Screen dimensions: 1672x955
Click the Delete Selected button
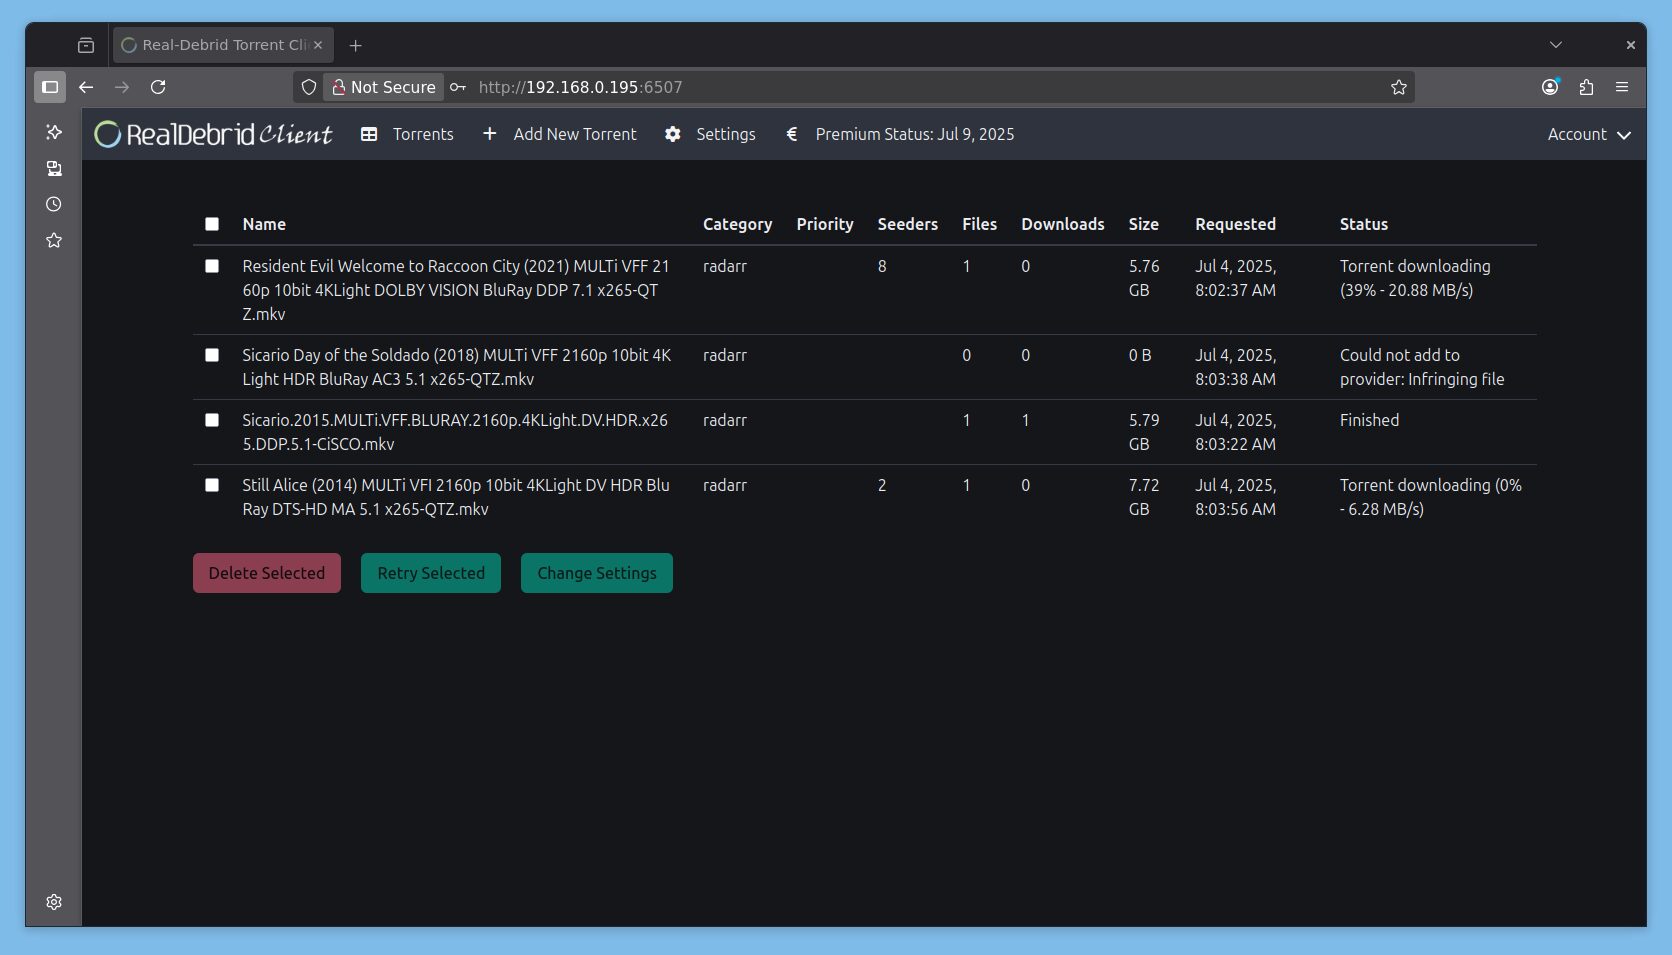[267, 573]
